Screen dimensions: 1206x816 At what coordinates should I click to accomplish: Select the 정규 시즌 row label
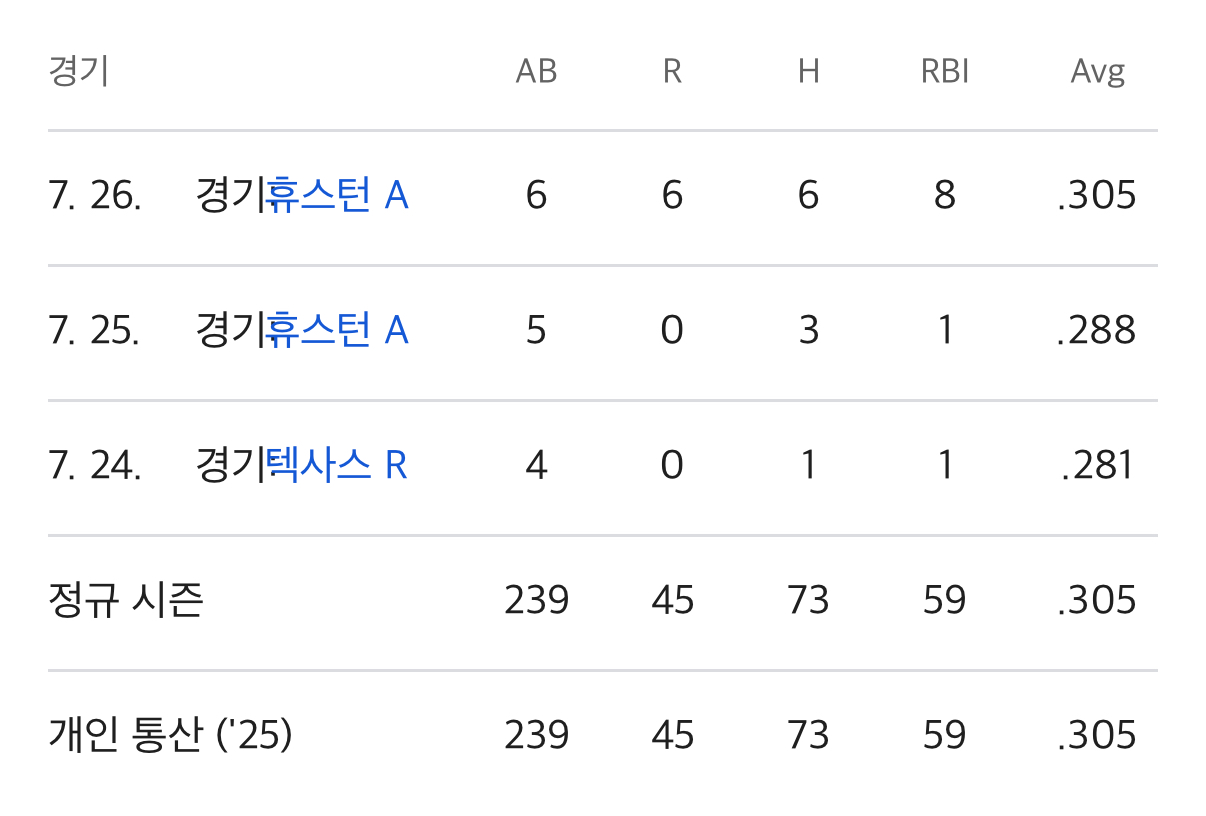pyautogui.click(x=126, y=600)
